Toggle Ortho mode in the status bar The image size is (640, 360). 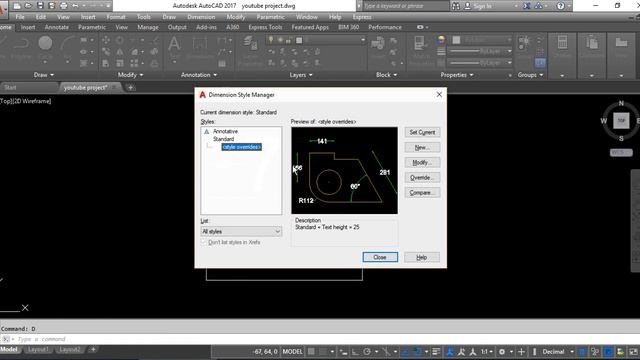(356, 352)
